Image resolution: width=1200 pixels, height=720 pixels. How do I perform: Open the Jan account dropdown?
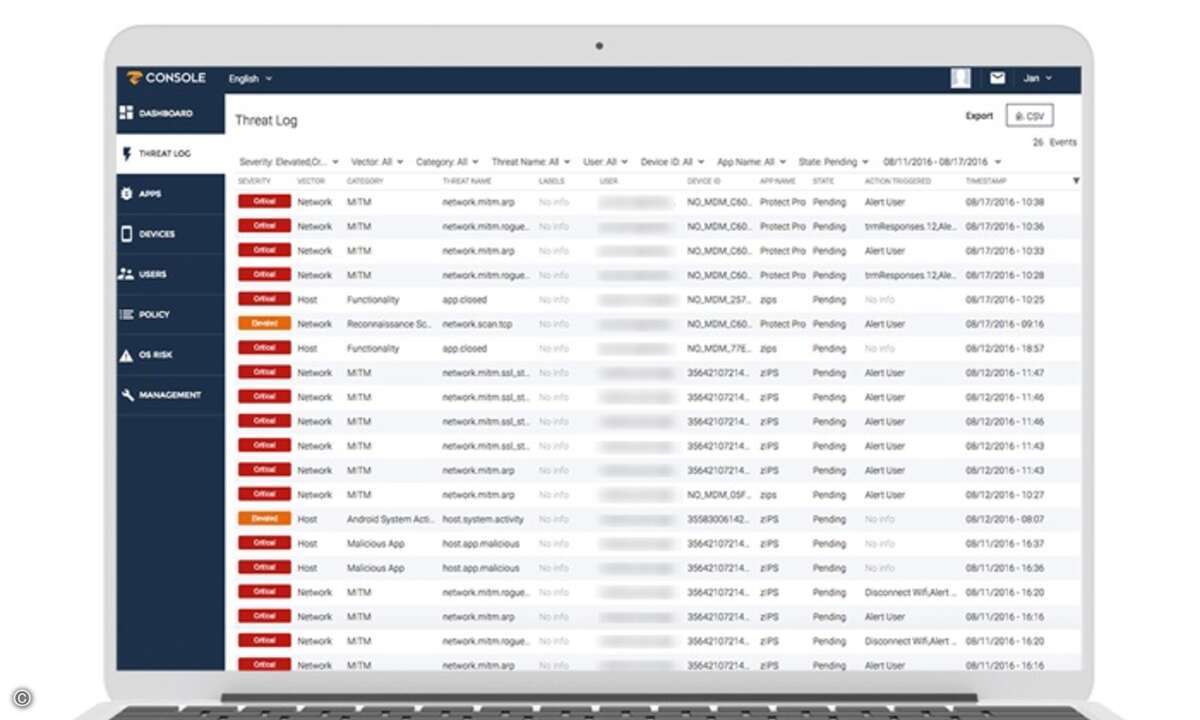click(1038, 78)
